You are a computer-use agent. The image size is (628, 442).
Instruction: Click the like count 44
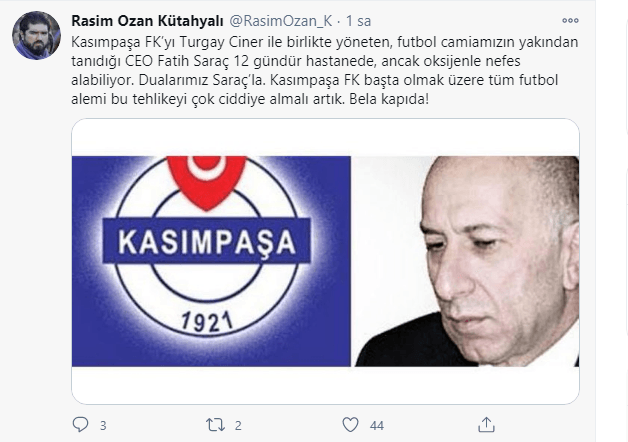tap(377, 426)
